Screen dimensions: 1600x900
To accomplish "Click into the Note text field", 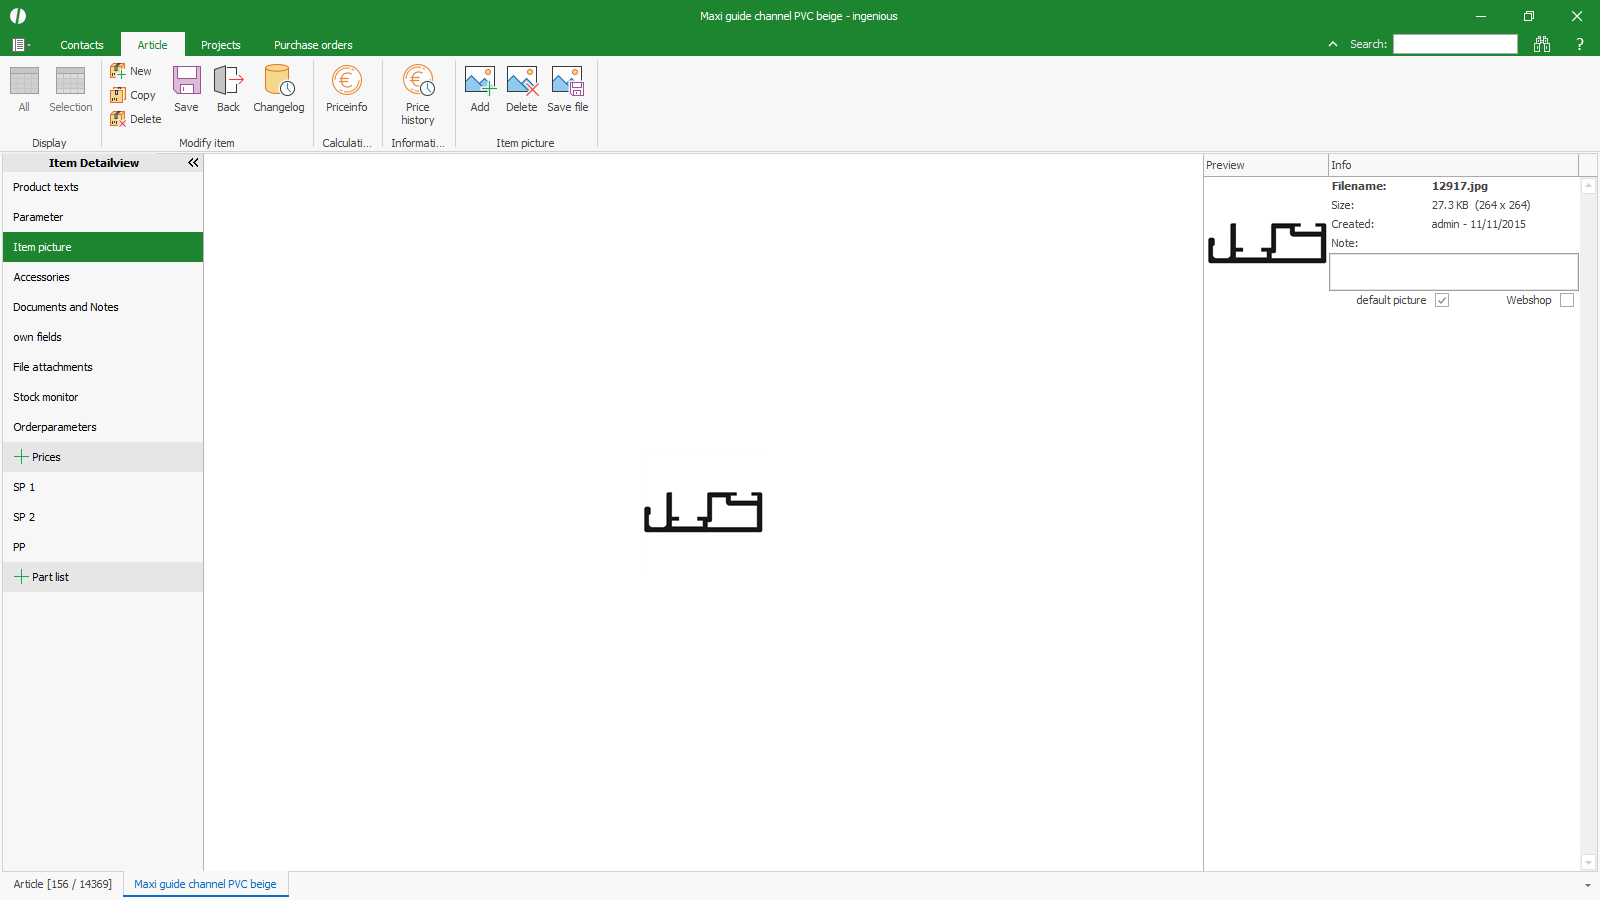I will 1453,271.
